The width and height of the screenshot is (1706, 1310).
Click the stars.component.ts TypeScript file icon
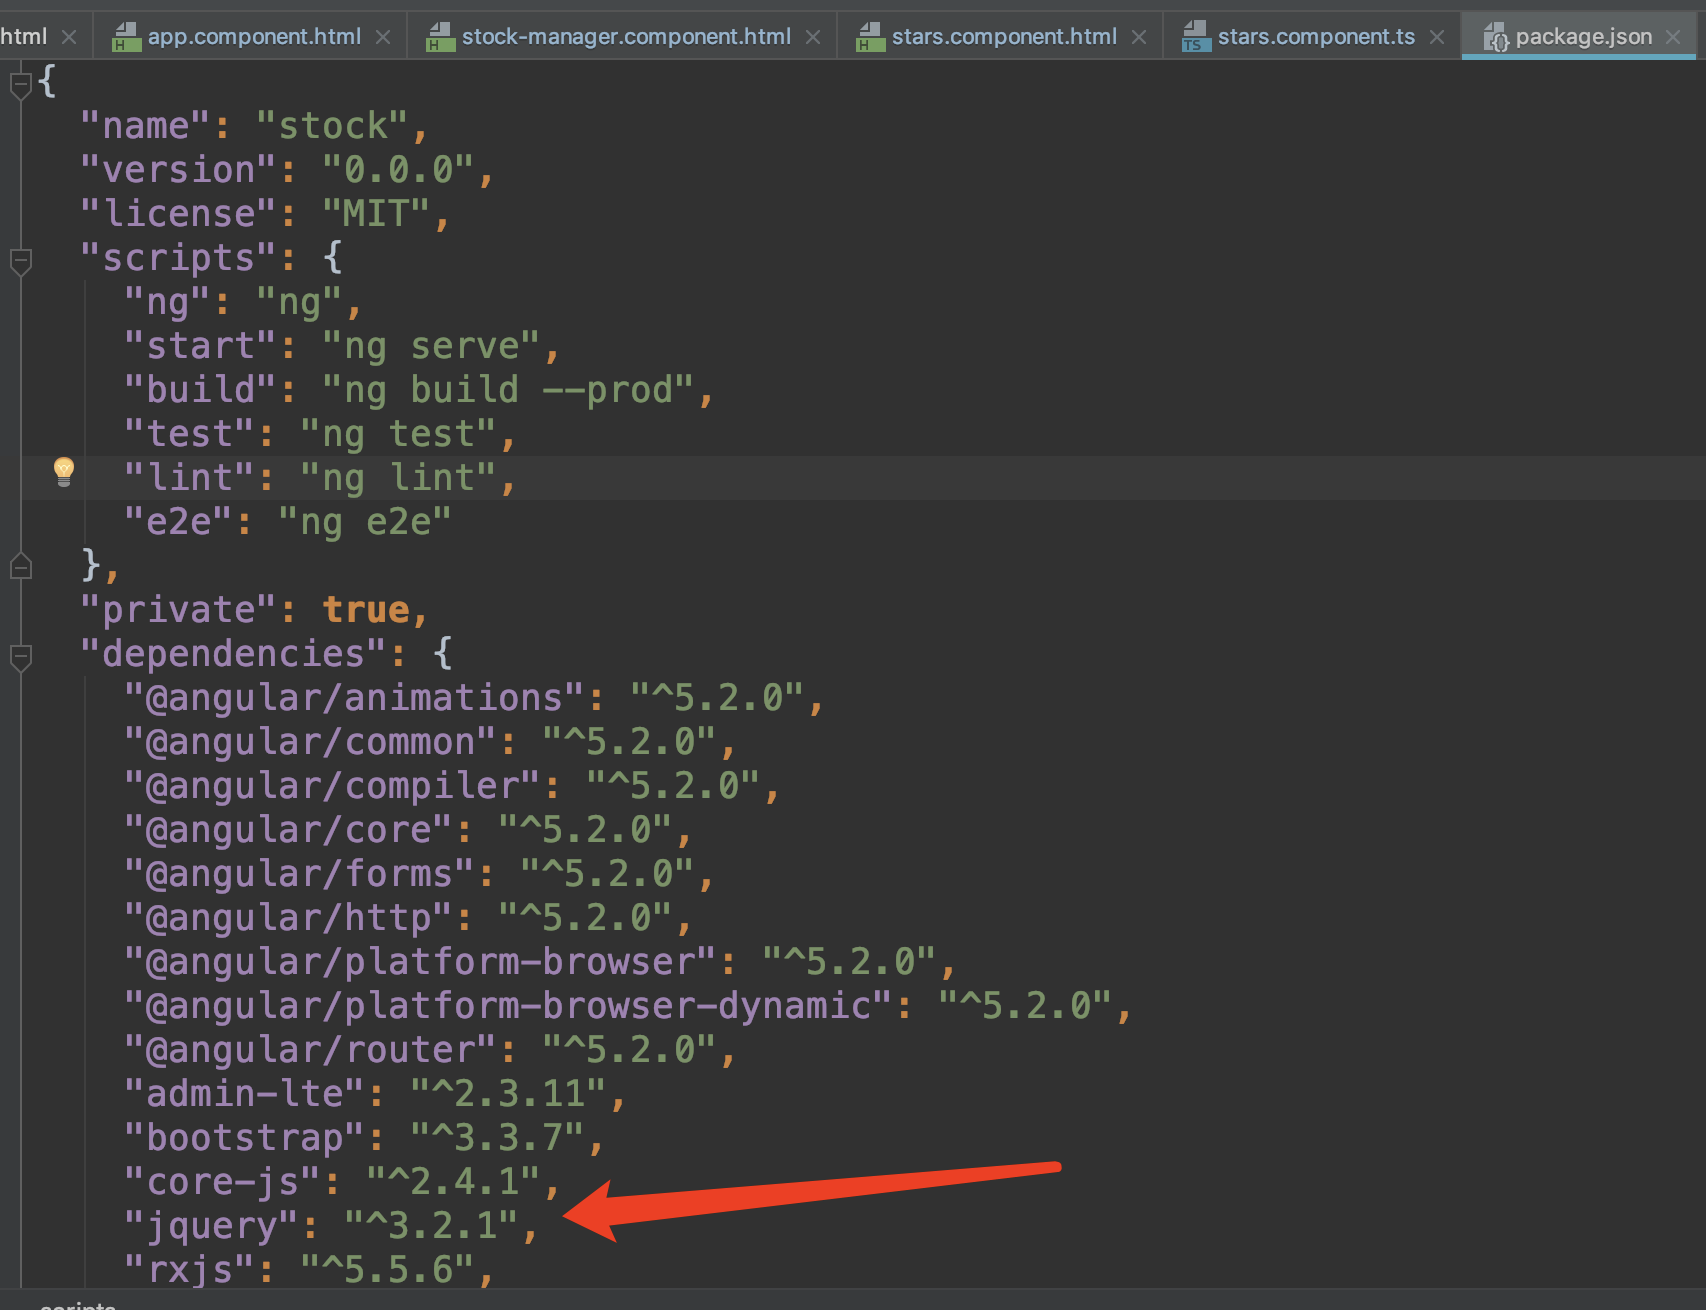[x=1196, y=37]
